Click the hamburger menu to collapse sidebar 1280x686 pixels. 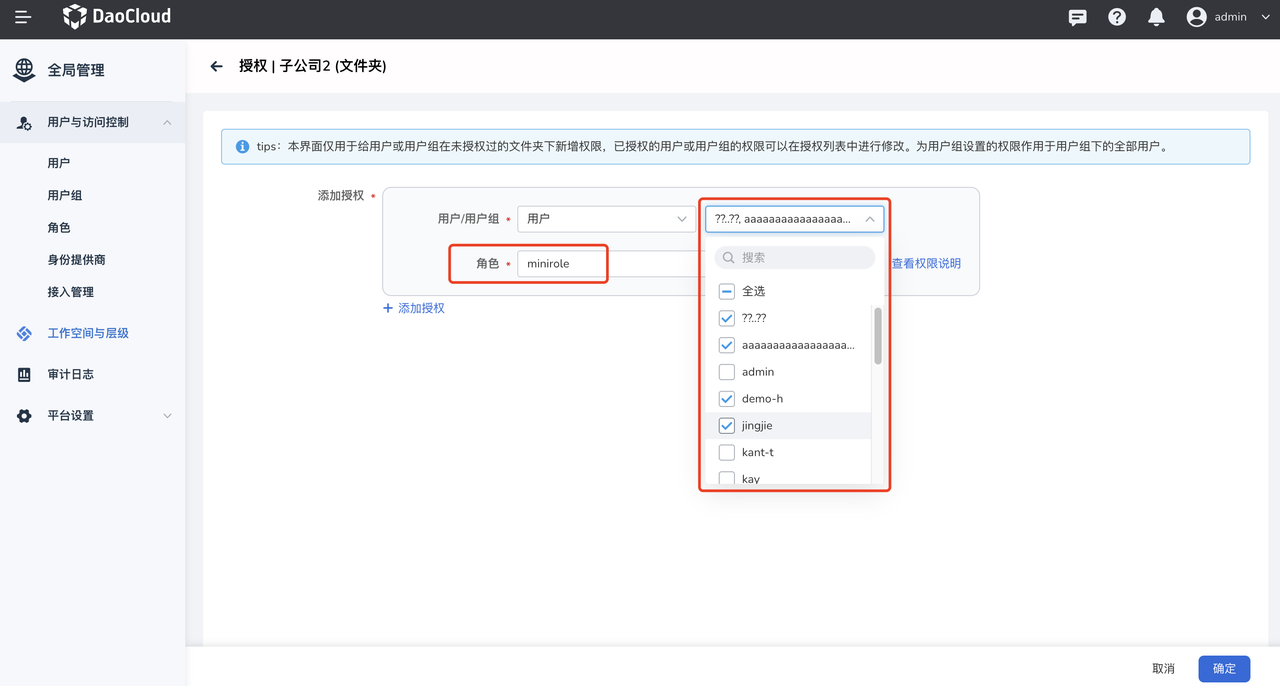point(24,16)
